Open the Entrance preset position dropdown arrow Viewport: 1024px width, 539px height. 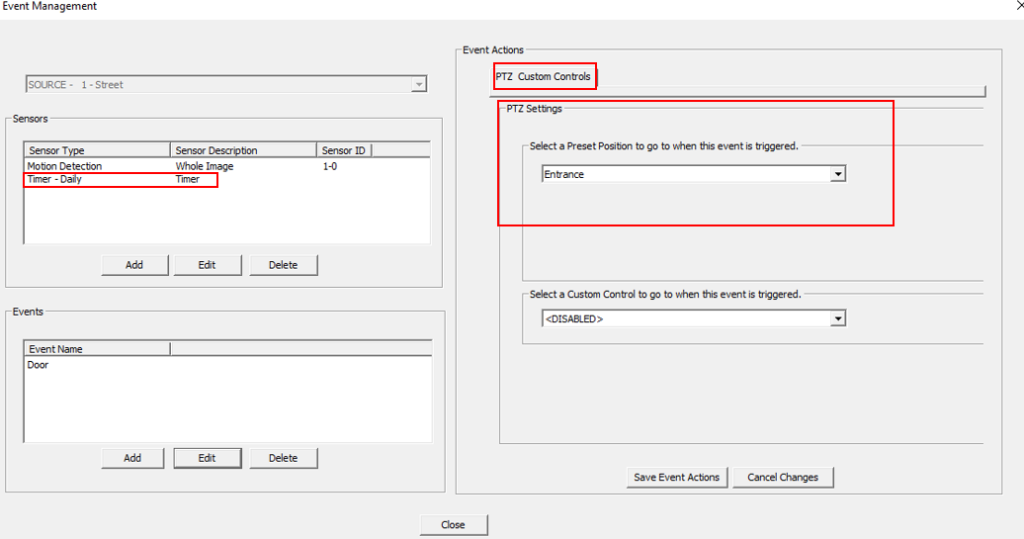(x=838, y=174)
